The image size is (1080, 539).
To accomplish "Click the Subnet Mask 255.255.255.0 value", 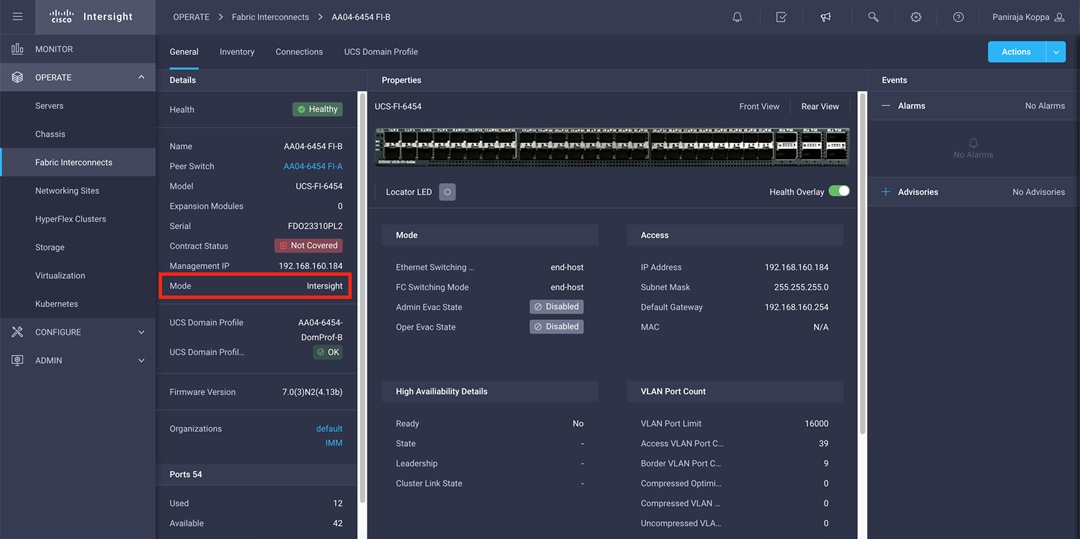I will (801, 287).
